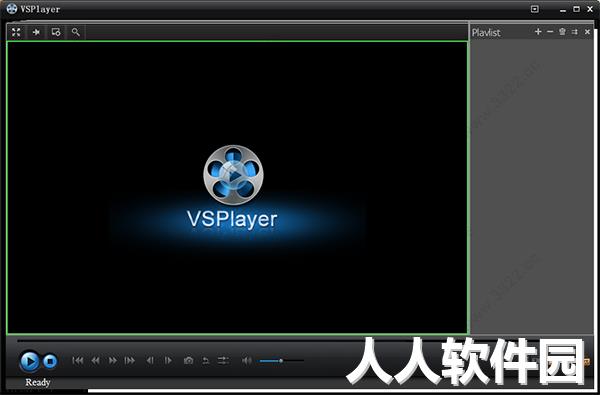Stop playback with the blue Stop button
The height and width of the screenshot is (395, 600).
(x=50, y=361)
